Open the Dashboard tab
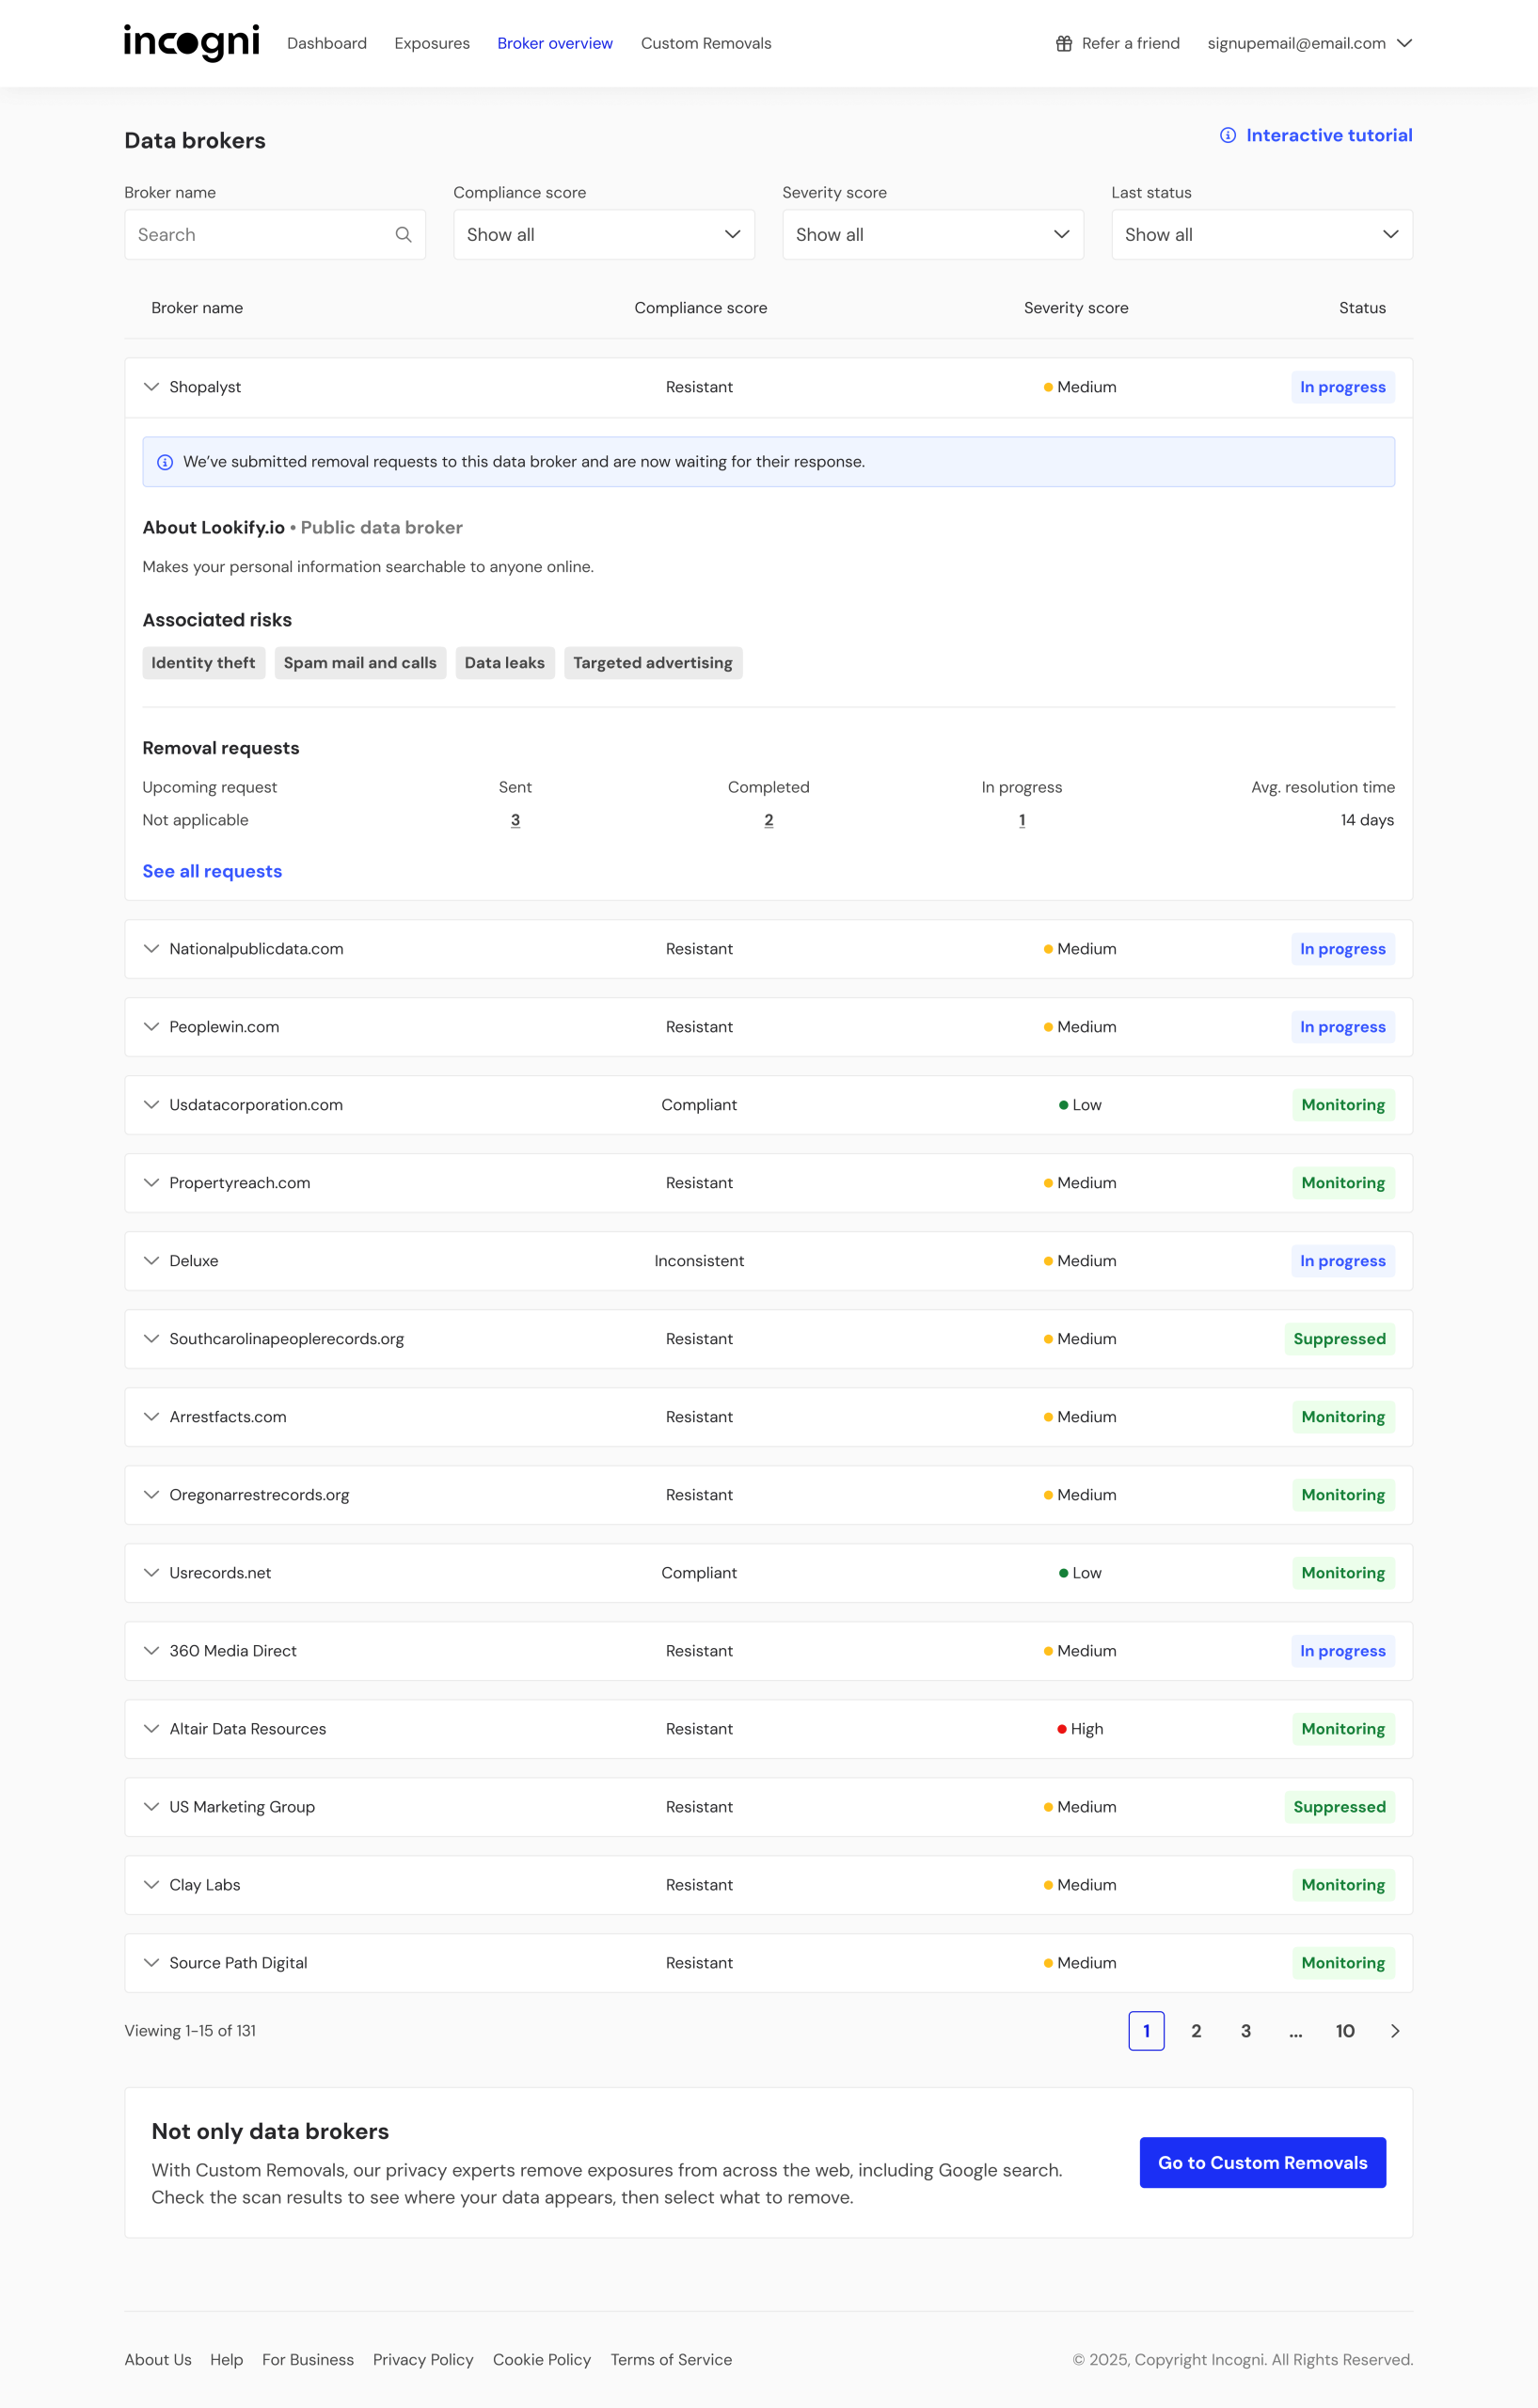The width and height of the screenshot is (1538, 2408). (327, 43)
